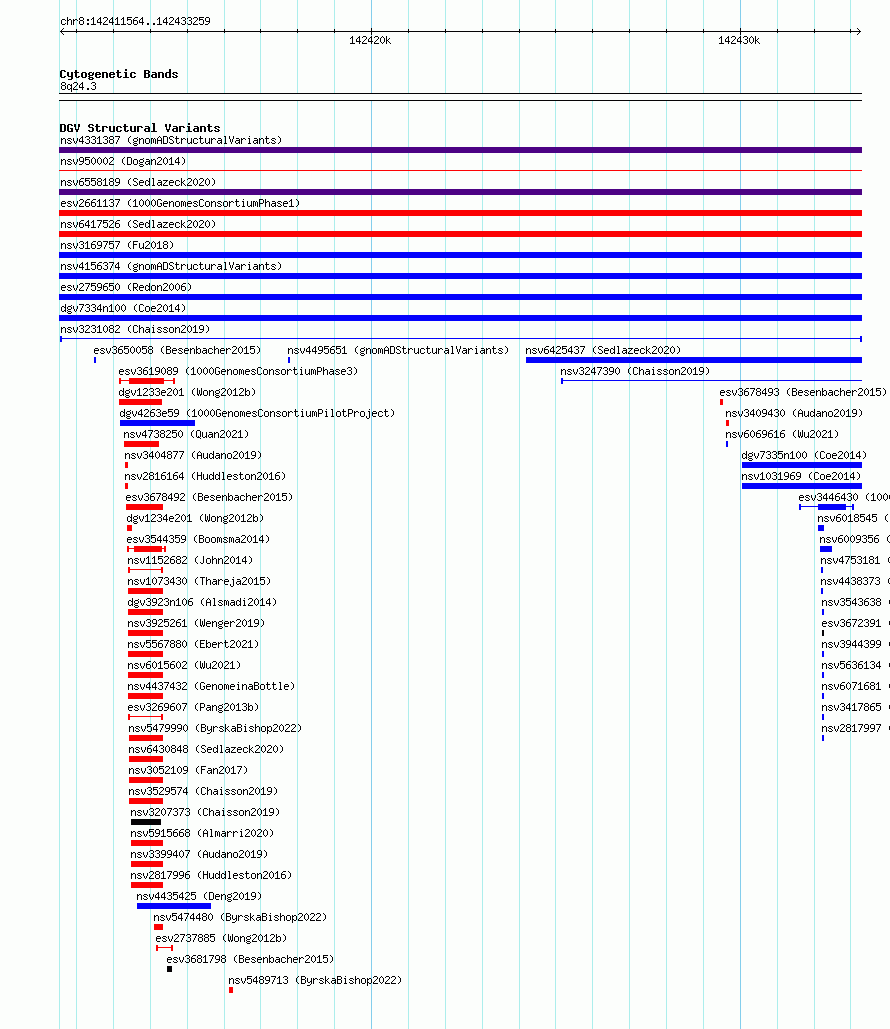
Task: Select nsv6015602 (Wu2021) label
Action: pos(184,665)
